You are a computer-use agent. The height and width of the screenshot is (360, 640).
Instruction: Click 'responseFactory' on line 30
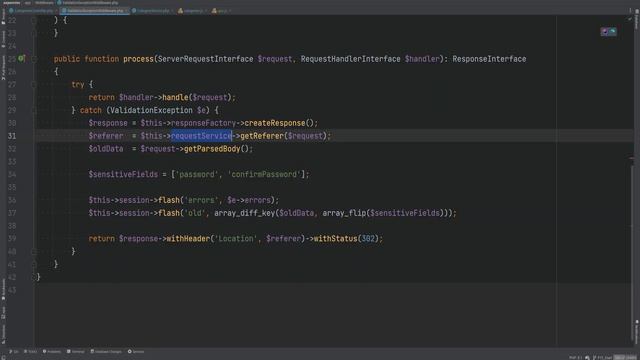point(203,123)
